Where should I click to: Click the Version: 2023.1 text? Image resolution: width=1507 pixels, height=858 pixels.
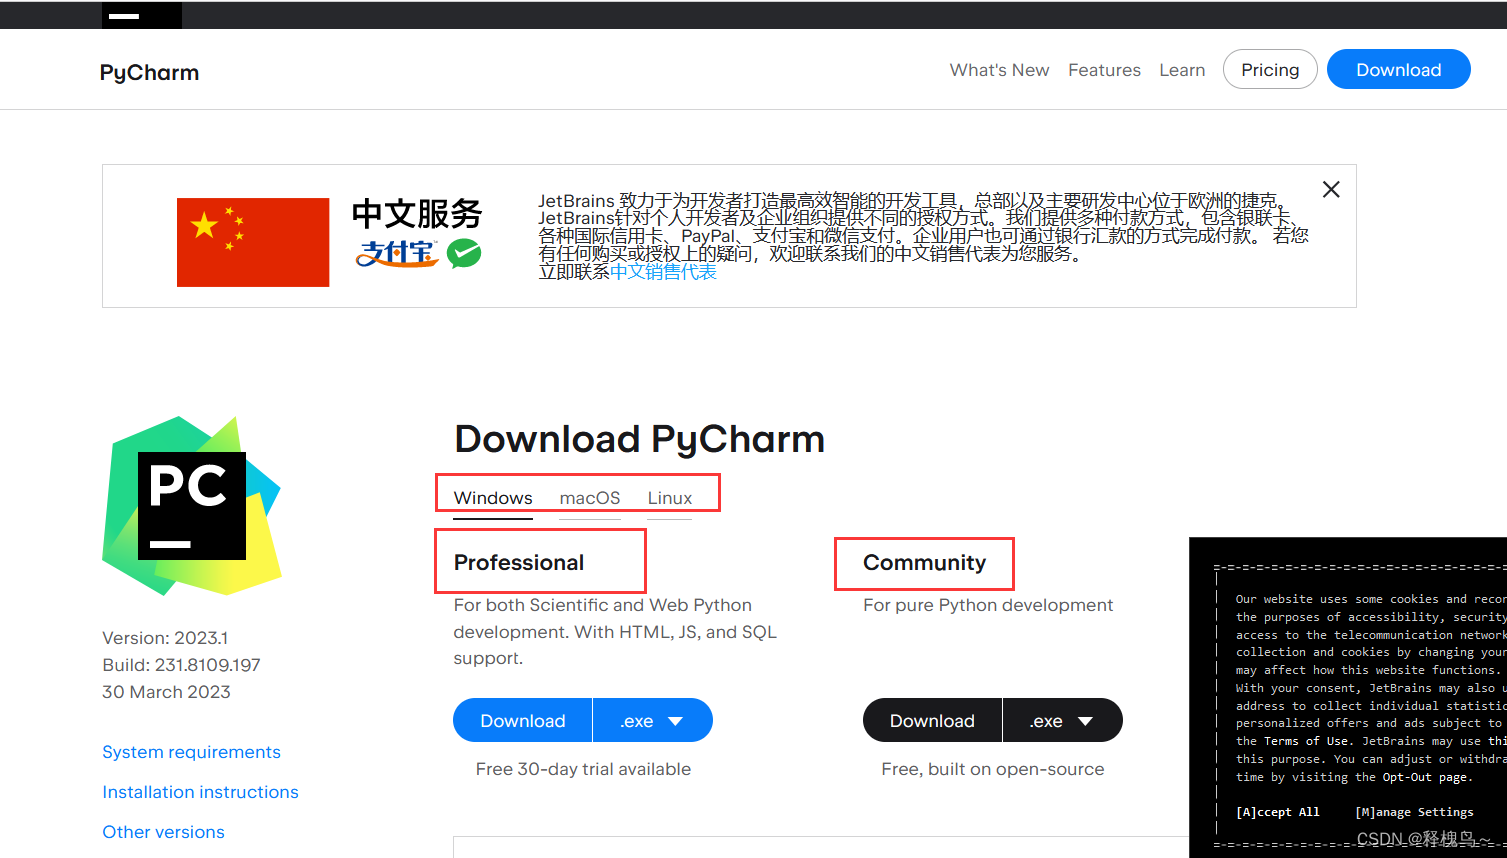[x=165, y=638]
